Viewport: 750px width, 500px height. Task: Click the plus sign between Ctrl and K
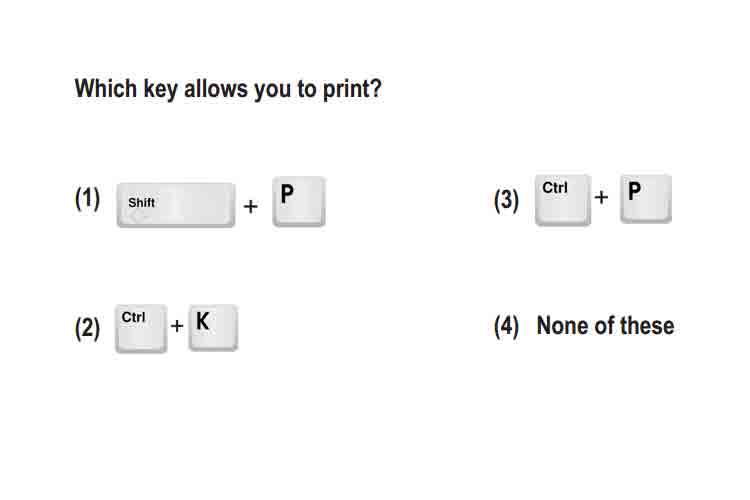point(177,325)
